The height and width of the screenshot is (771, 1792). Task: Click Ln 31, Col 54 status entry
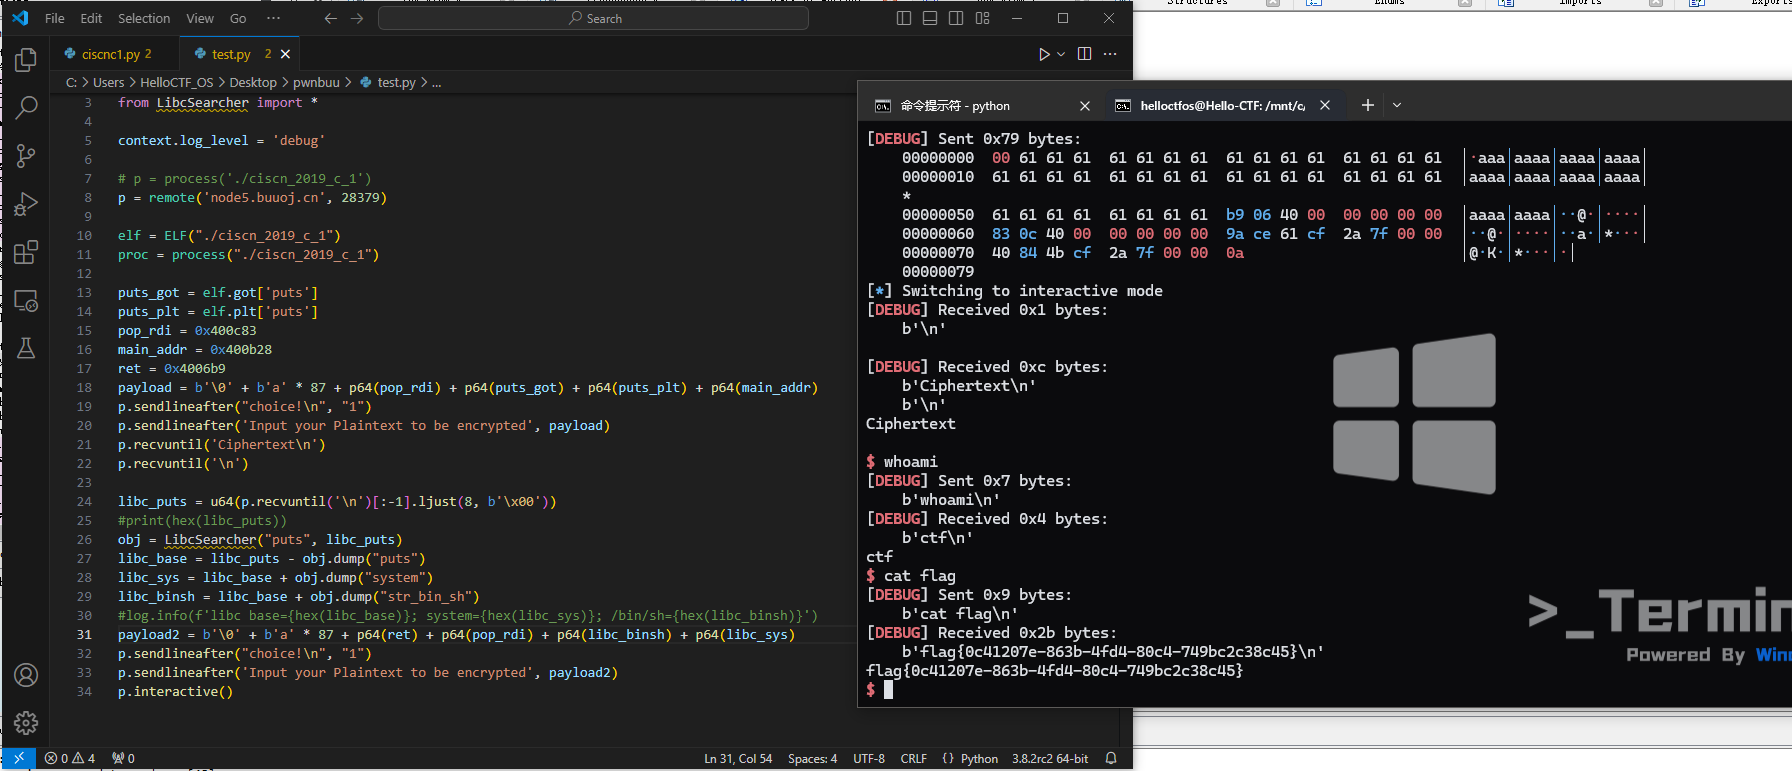[x=738, y=758]
